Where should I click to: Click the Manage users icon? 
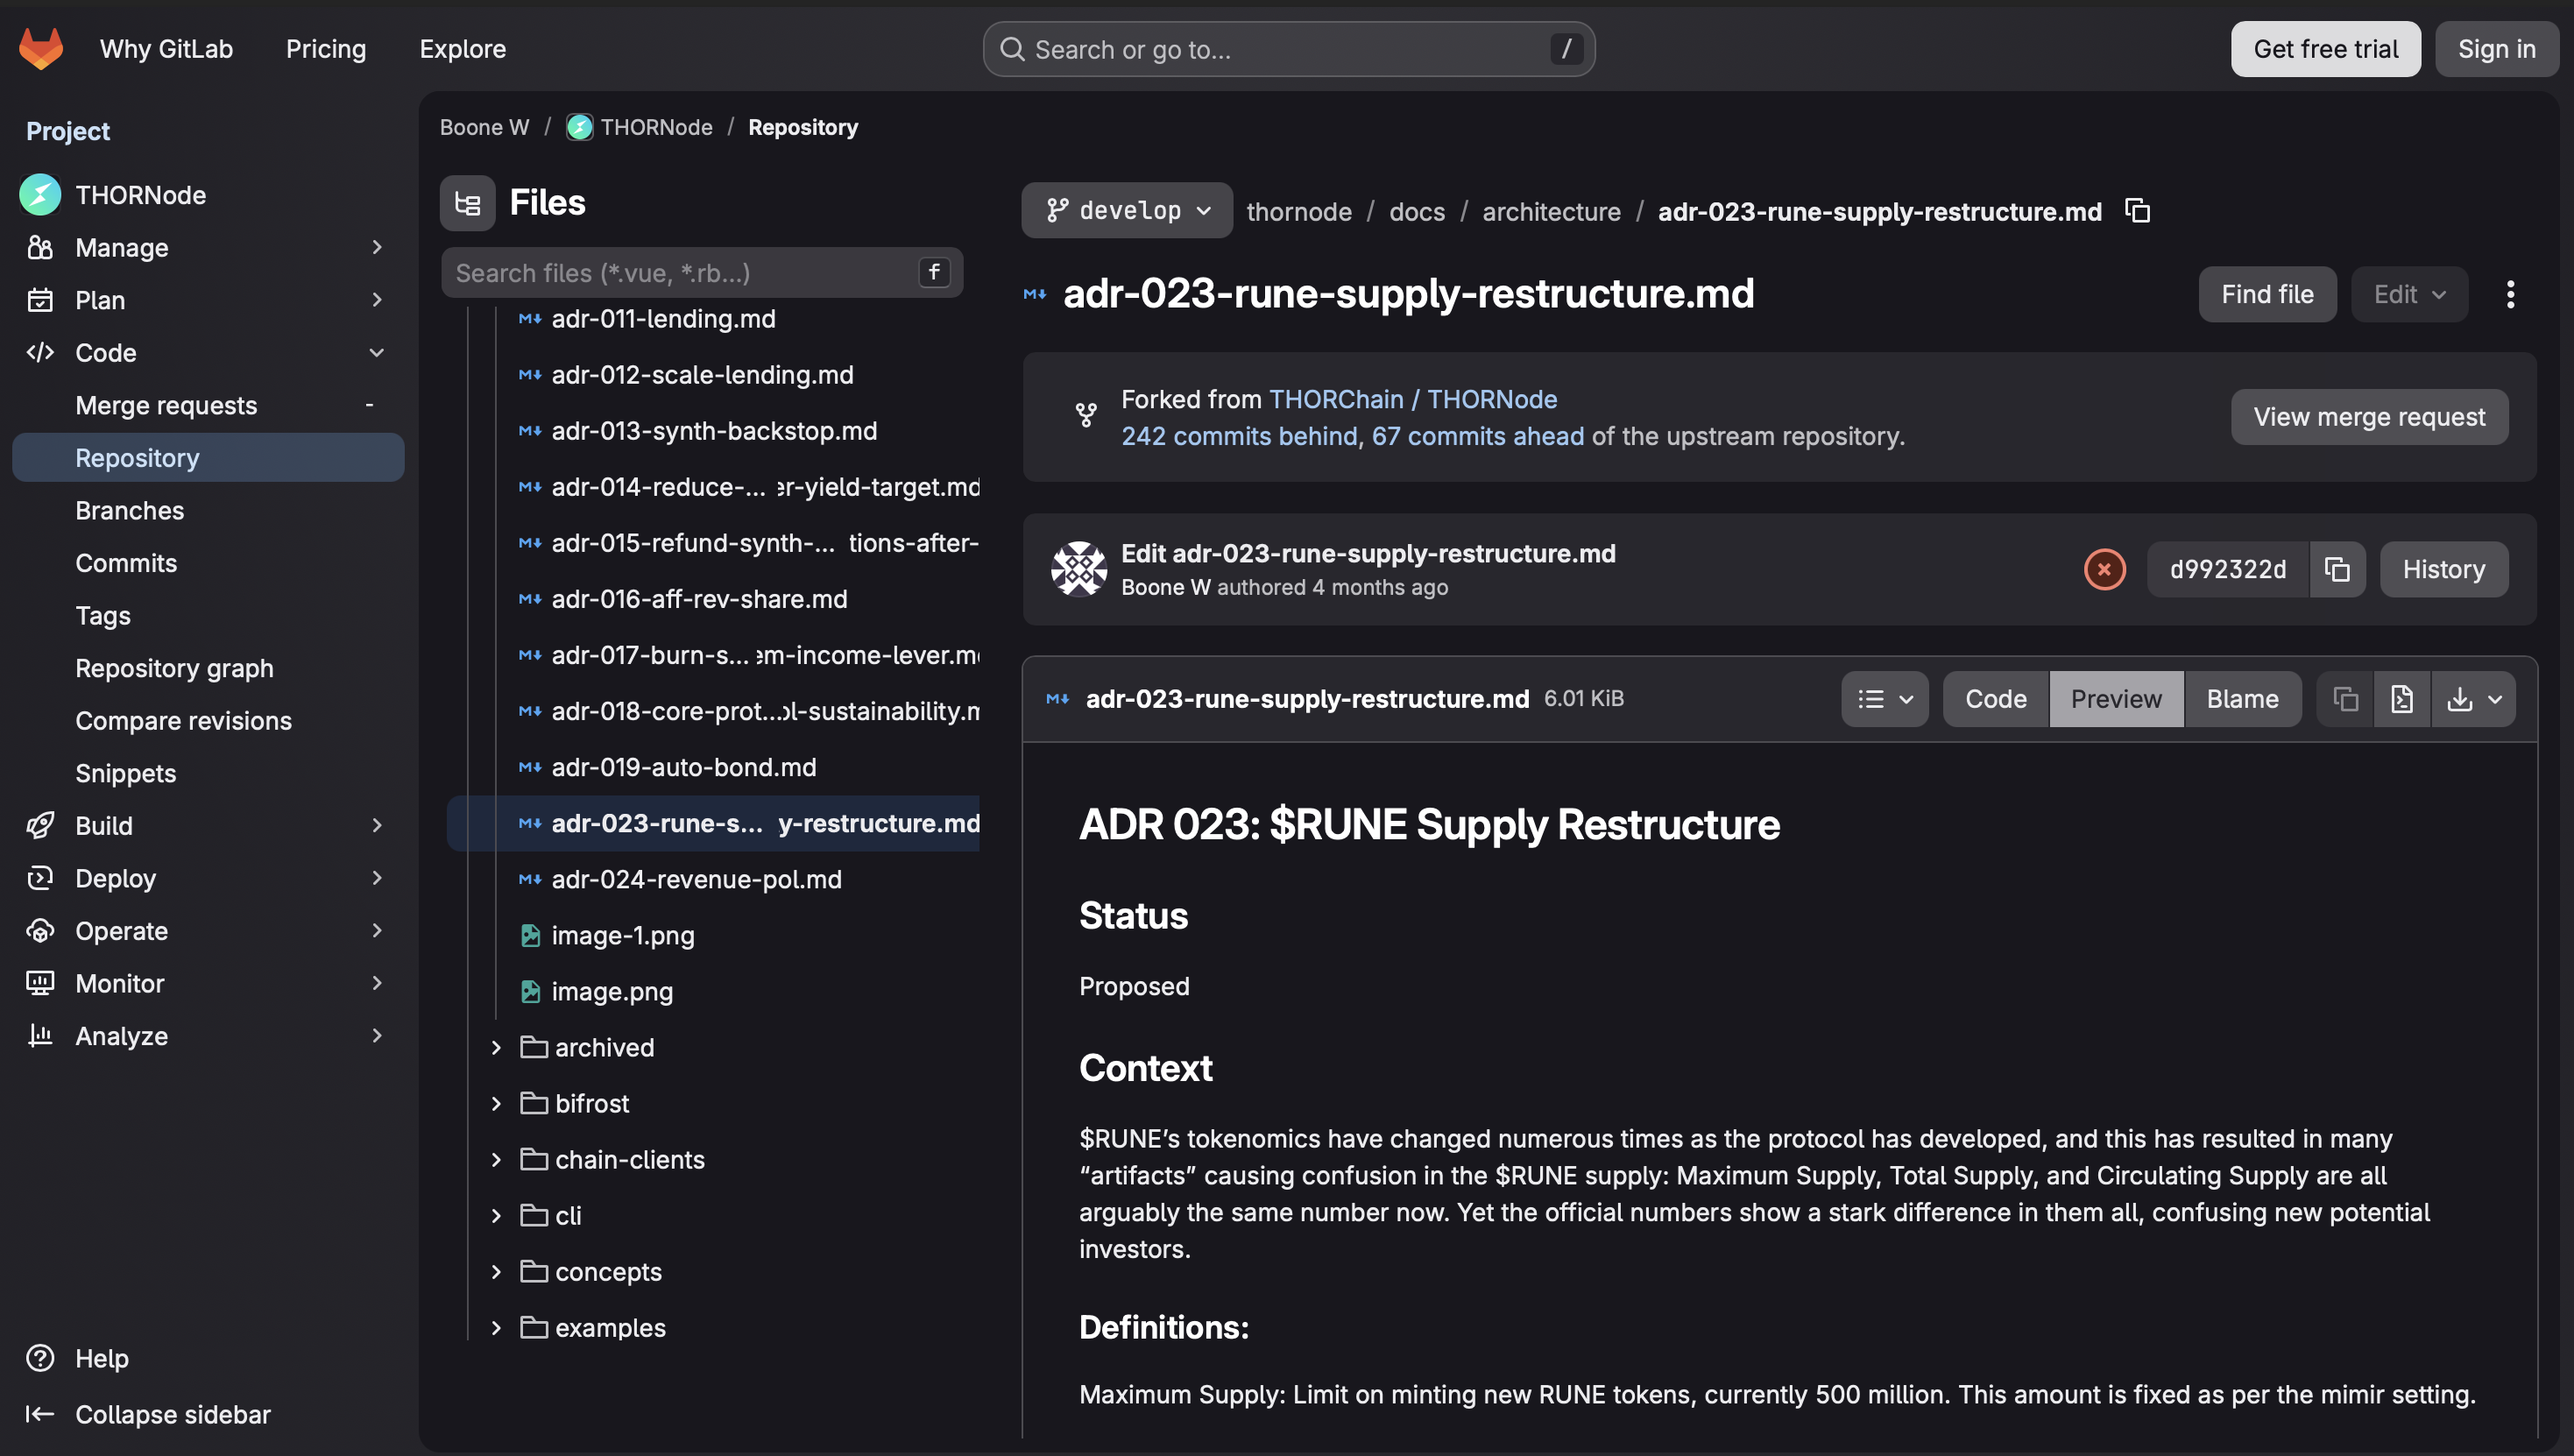[40, 247]
